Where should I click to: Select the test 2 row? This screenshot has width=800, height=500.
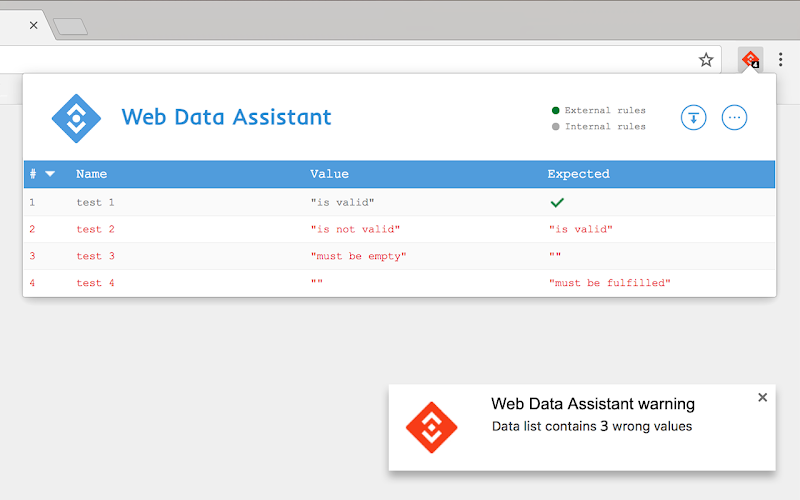coord(399,229)
